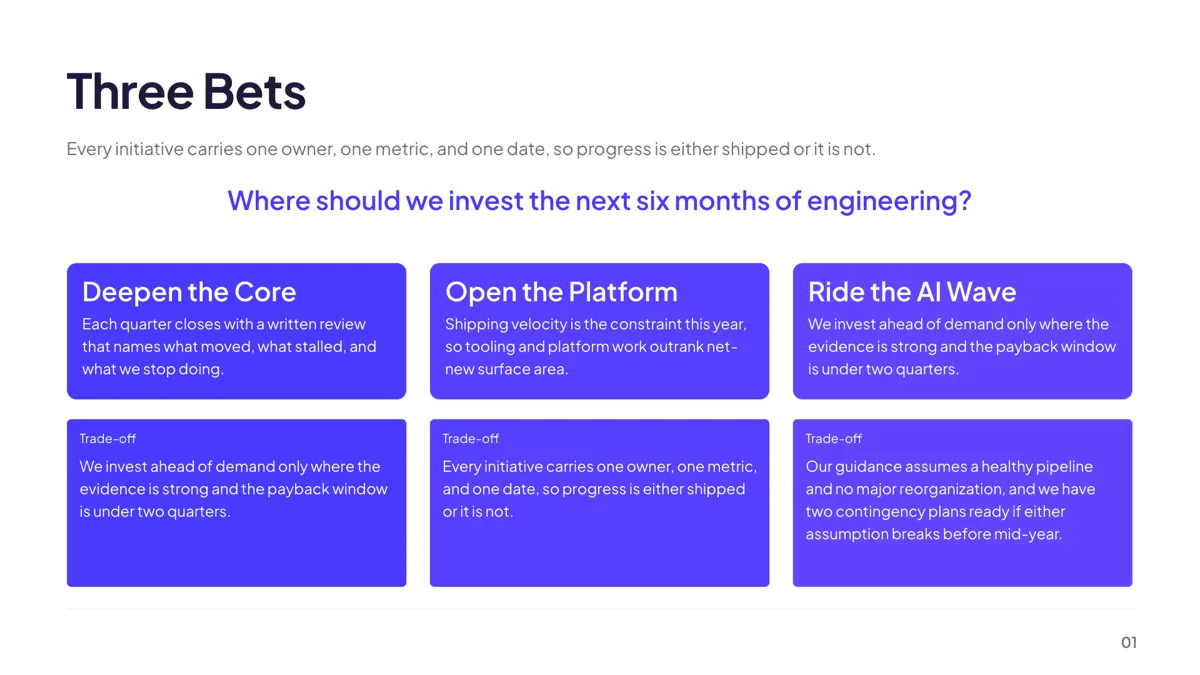Select the Ride the AI Wave heading
The image size is (1200, 675).
coord(912,292)
